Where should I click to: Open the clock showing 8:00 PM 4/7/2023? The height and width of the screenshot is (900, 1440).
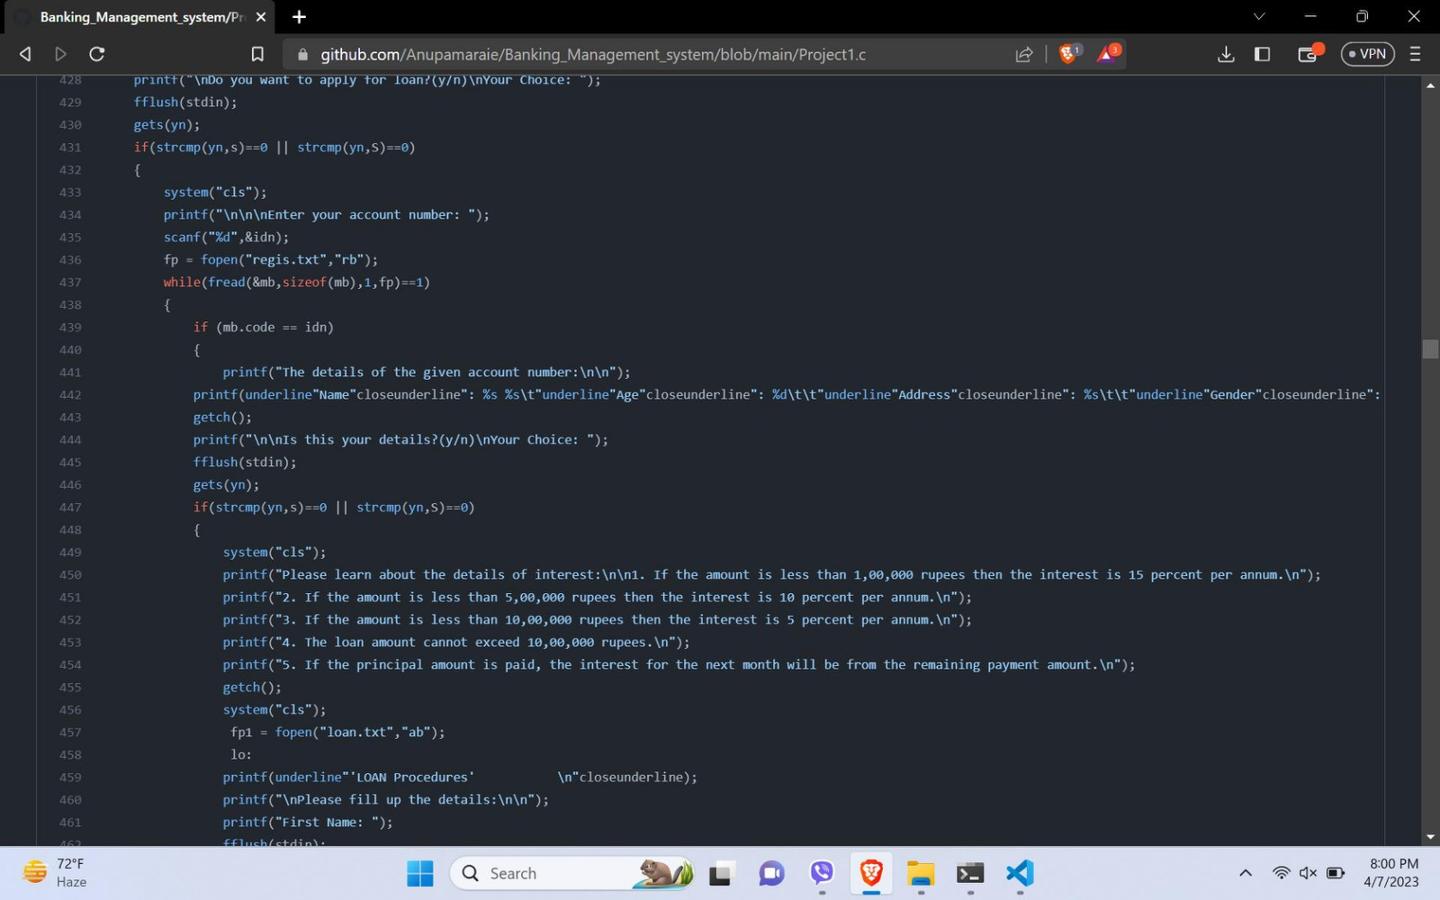point(1392,873)
